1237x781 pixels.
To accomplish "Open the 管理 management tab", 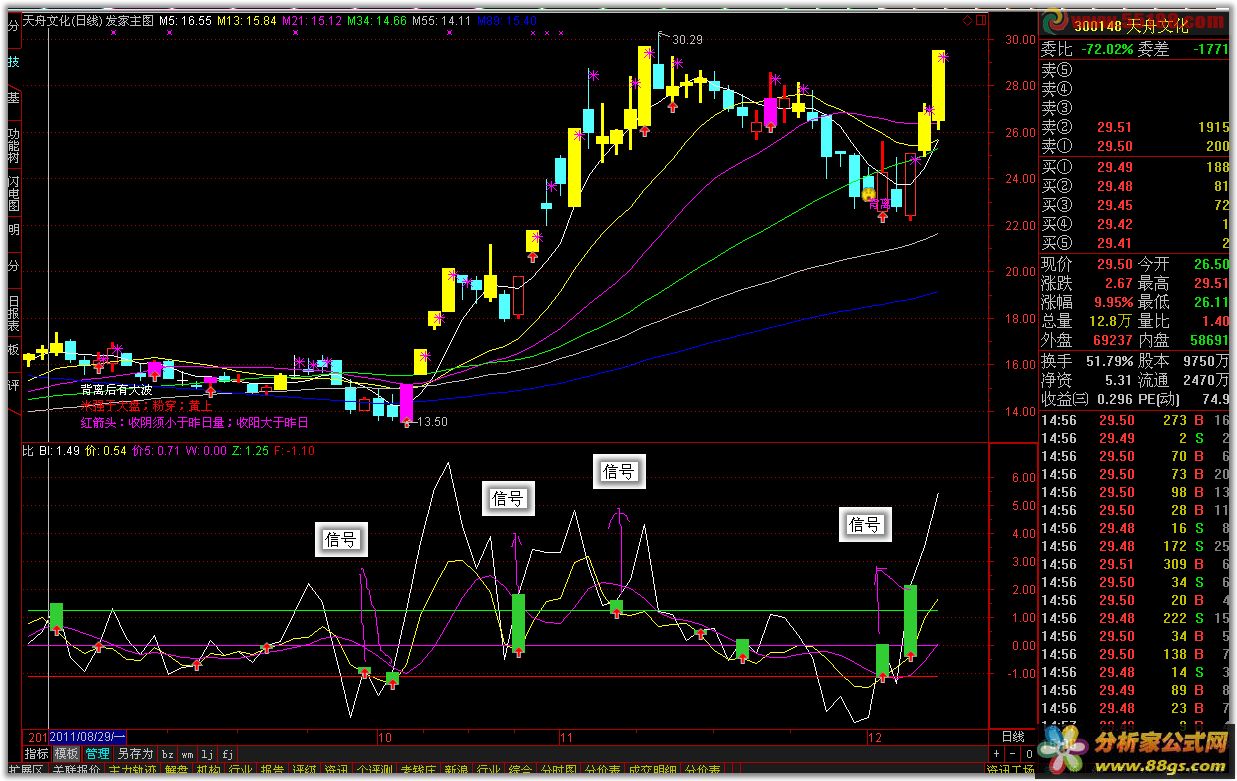I will (97, 753).
